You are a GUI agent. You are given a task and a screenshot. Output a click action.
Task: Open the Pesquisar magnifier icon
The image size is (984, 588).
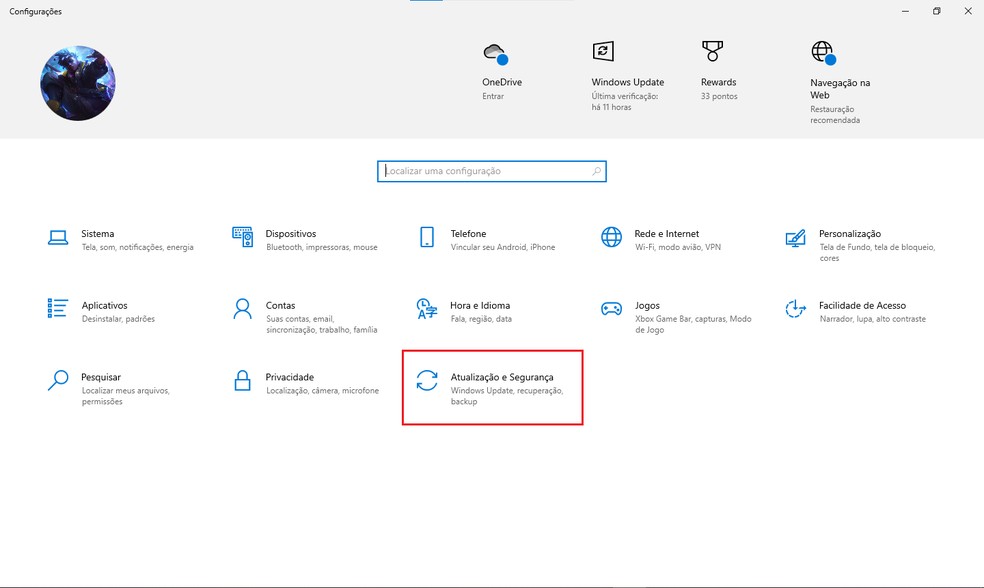tap(58, 380)
